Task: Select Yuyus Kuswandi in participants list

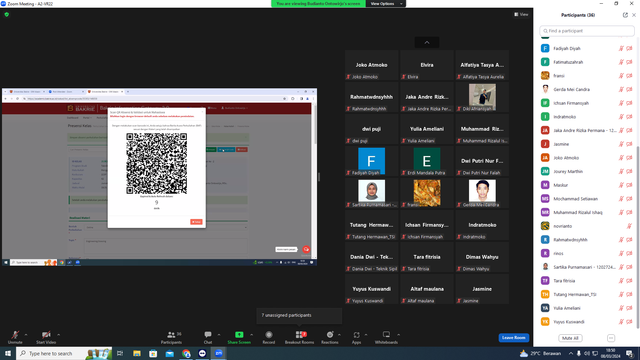Action: (587, 322)
